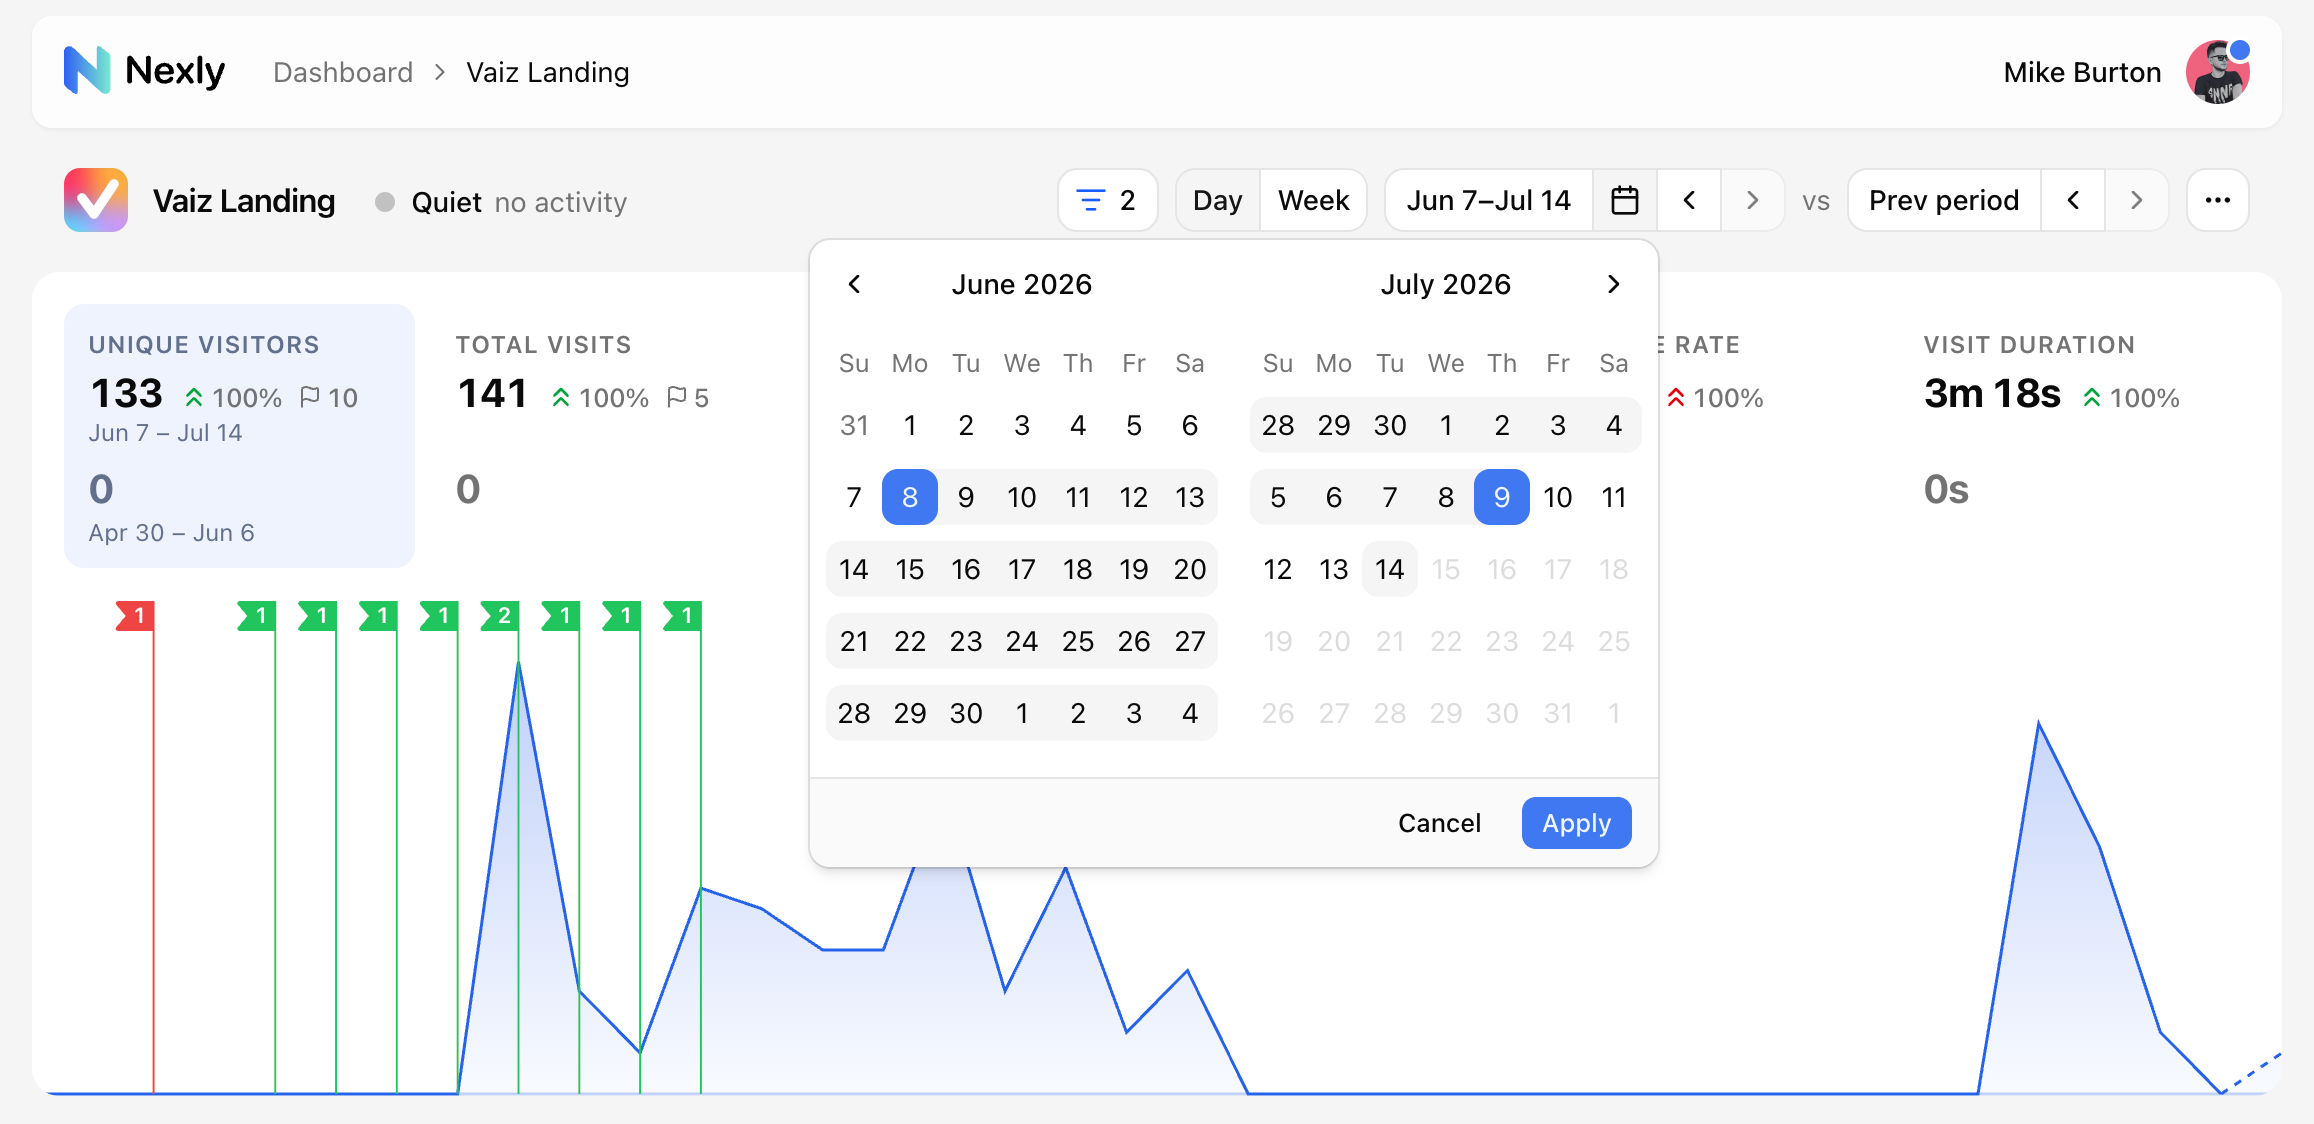Pick June 15 in the calendar
The height and width of the screenshot is (1124, 2314).
pyautogui.click(x=910, y=569)
